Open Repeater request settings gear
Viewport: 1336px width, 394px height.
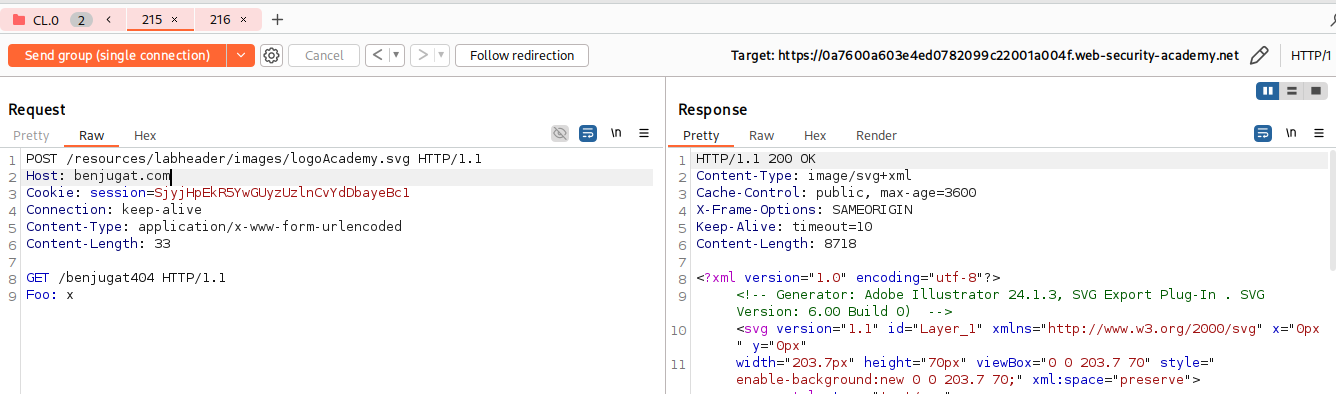coord(271,55)
